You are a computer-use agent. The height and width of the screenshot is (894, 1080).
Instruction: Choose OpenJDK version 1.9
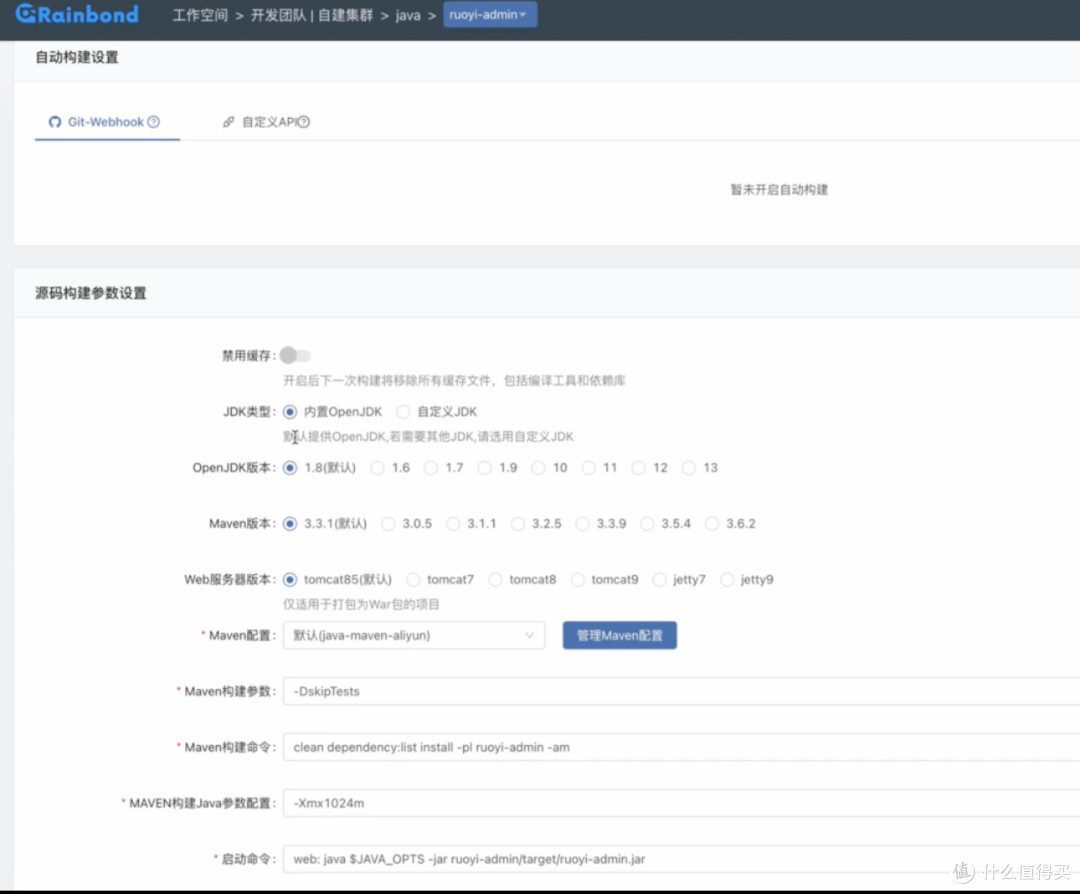[x=484, y=468]
